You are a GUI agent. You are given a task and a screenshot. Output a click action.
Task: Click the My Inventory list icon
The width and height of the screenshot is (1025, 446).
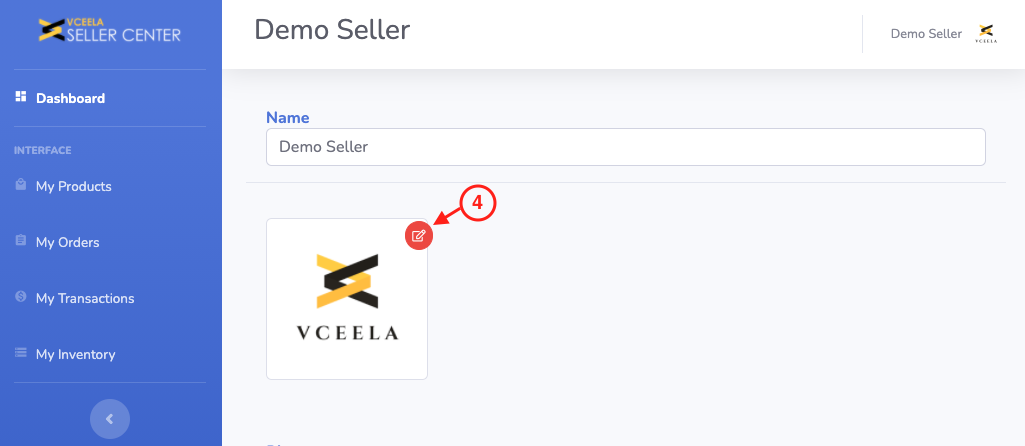[x=20, y=354]
